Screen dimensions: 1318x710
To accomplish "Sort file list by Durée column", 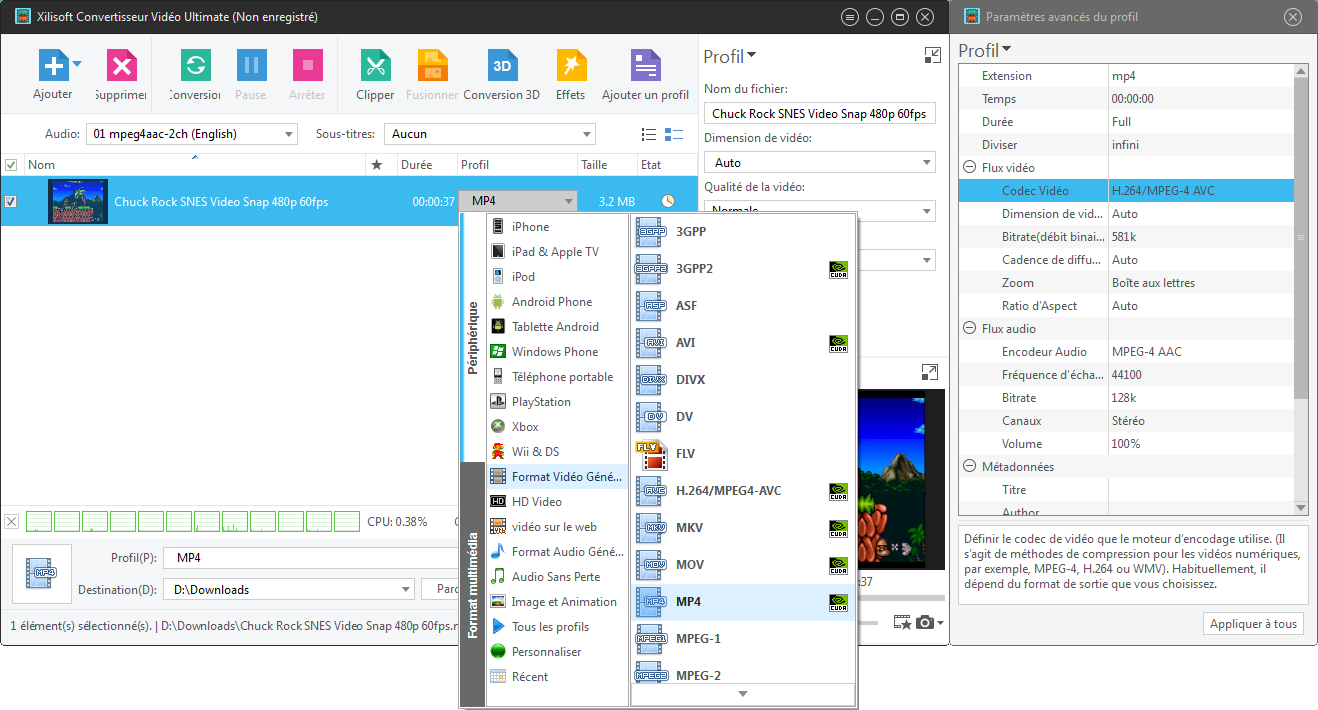I will (416, 165).
